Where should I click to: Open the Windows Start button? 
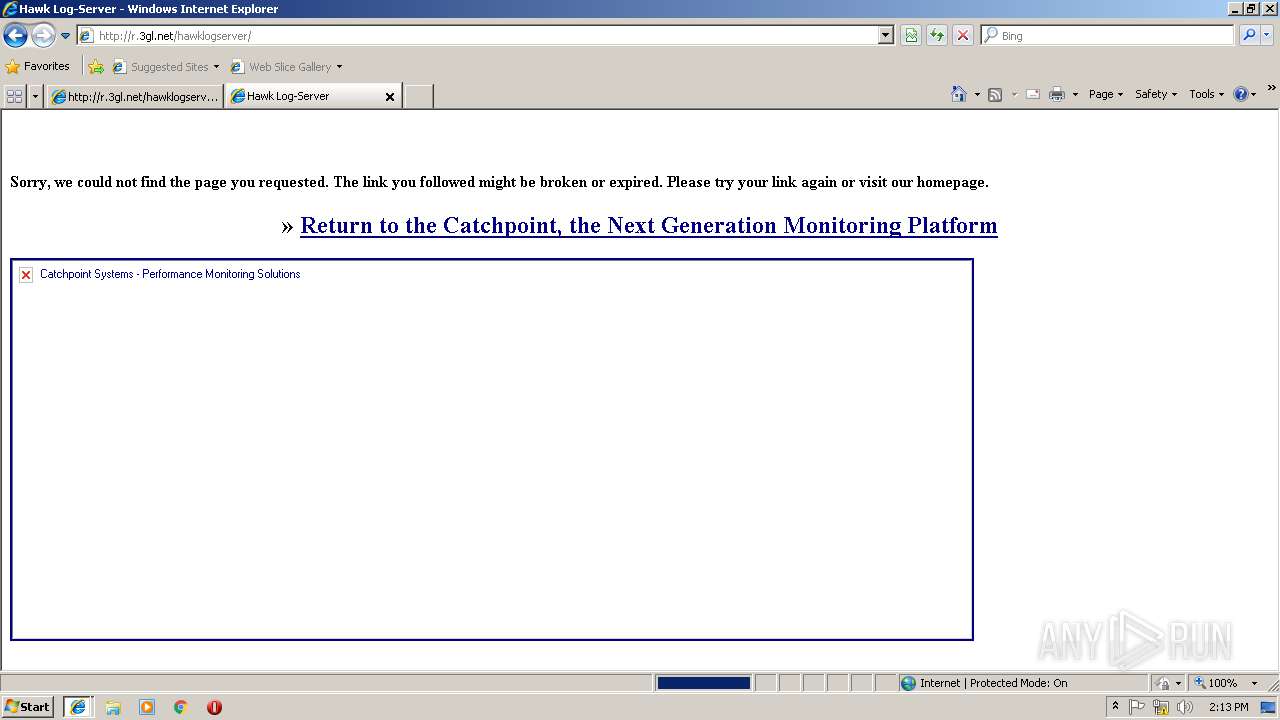point(28,707)
